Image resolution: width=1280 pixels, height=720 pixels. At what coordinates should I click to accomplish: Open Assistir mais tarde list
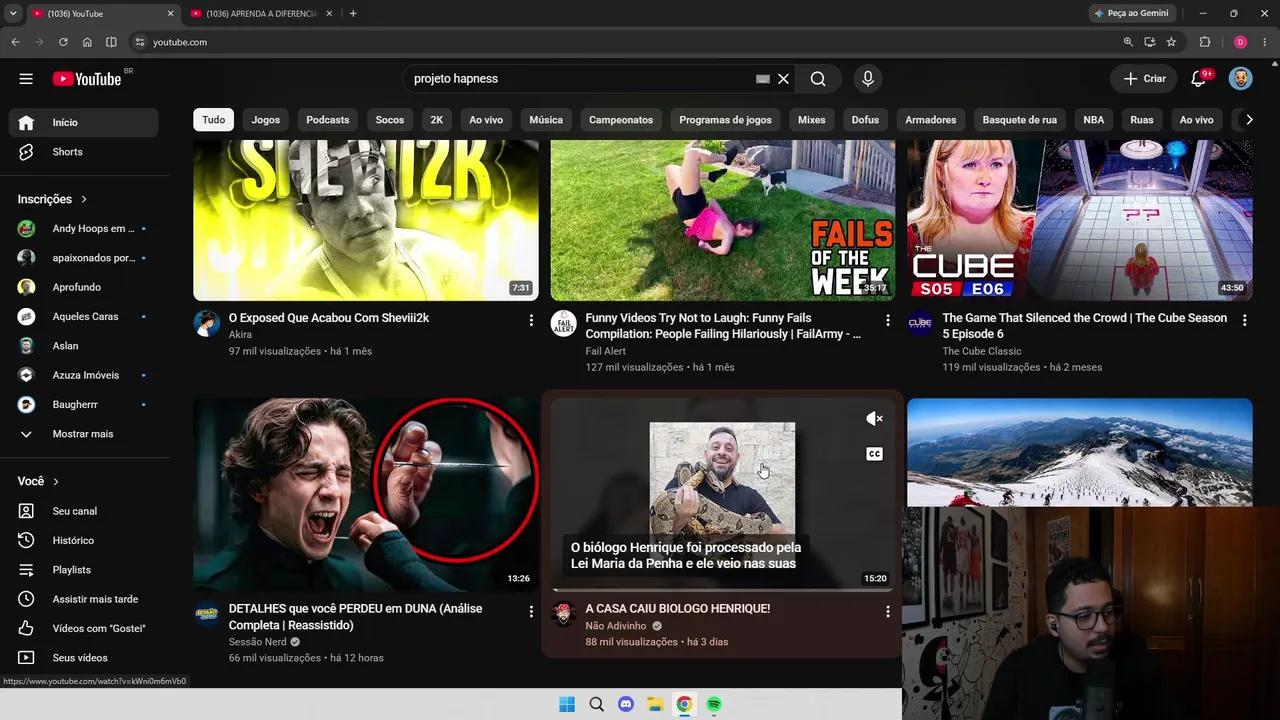pos(84,599)
